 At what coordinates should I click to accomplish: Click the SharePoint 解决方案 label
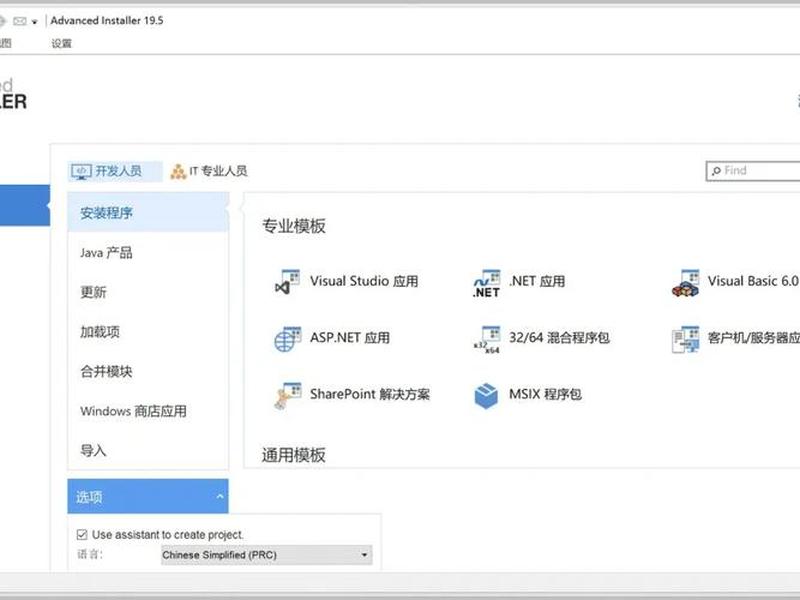370,395
